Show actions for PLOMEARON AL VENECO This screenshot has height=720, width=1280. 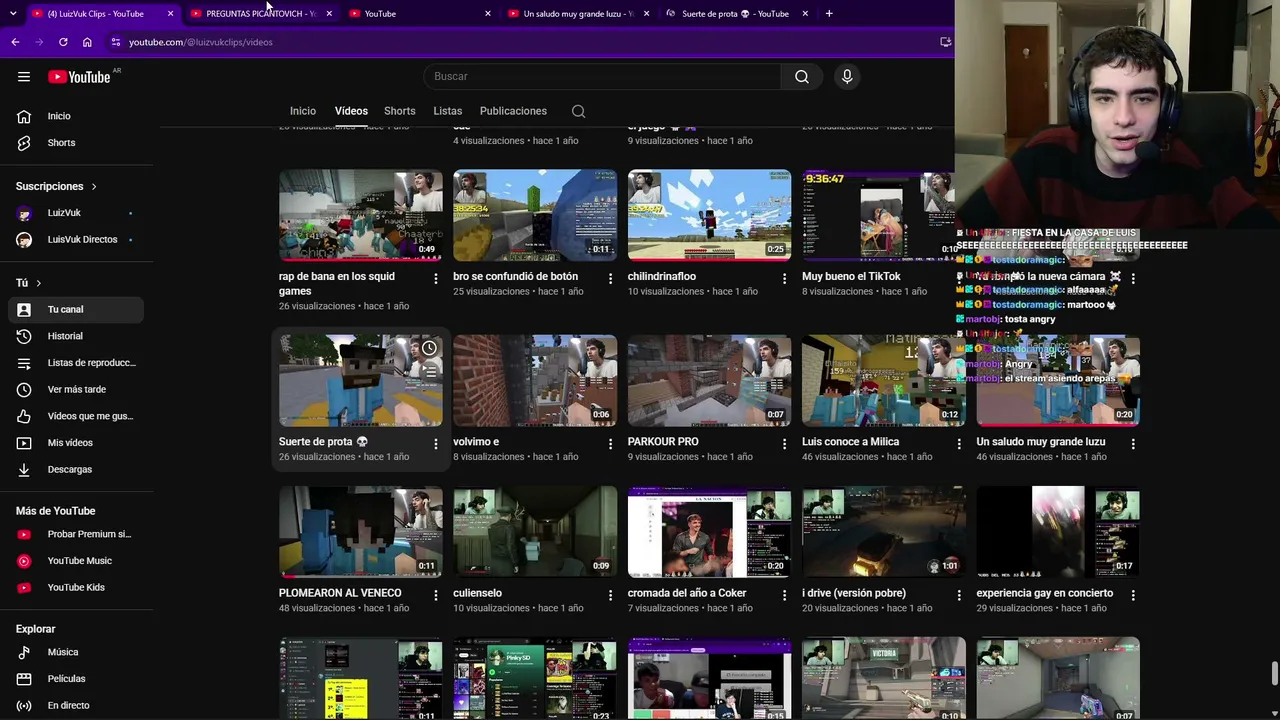pos(435,594)
